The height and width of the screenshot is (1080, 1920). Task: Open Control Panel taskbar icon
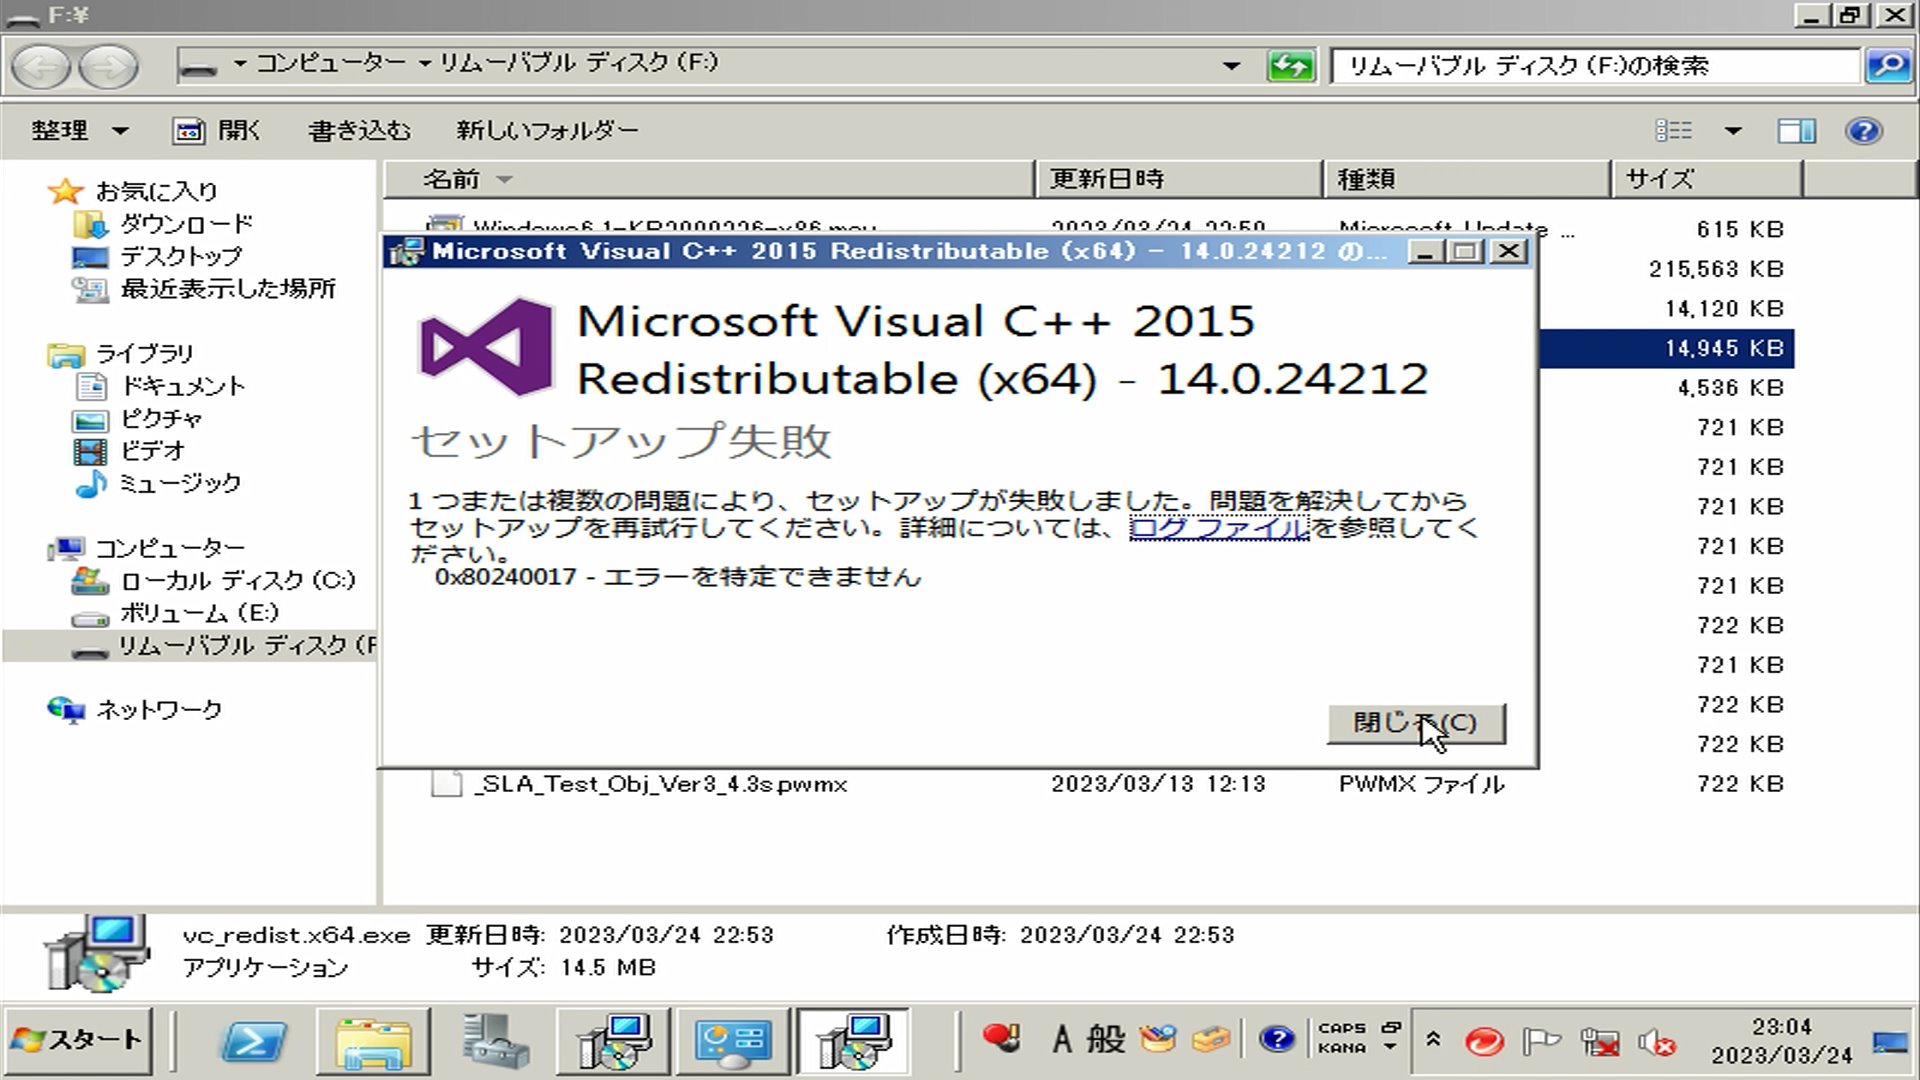pyautogui.click(x=732, y=1041)
